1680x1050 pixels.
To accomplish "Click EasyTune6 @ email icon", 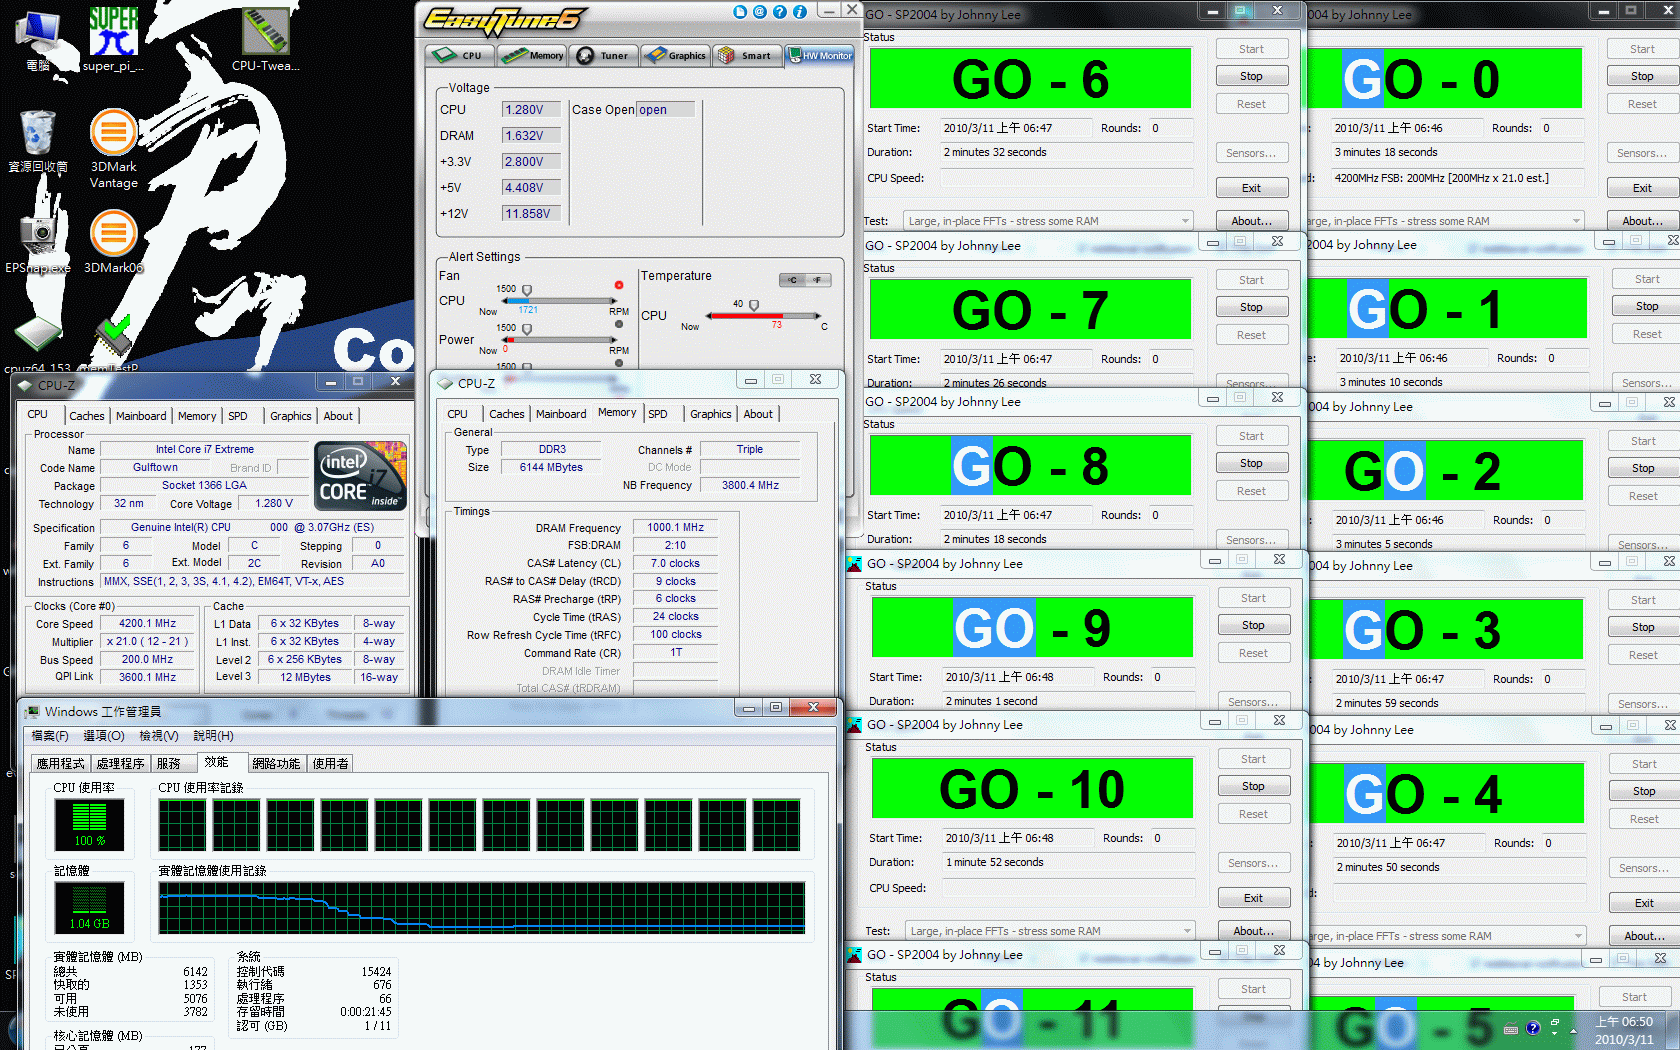I will [x=760, y=12].
